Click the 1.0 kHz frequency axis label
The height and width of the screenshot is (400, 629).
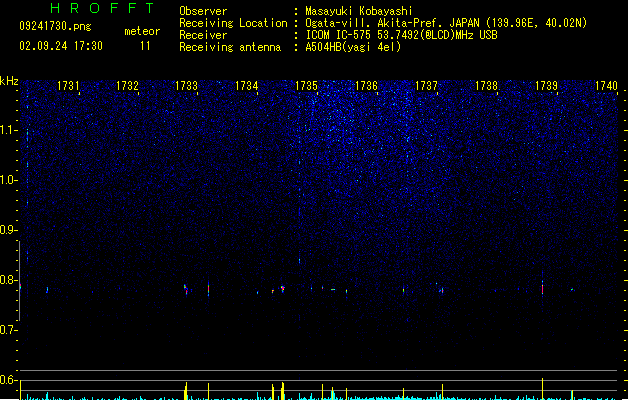pos(8,180)
